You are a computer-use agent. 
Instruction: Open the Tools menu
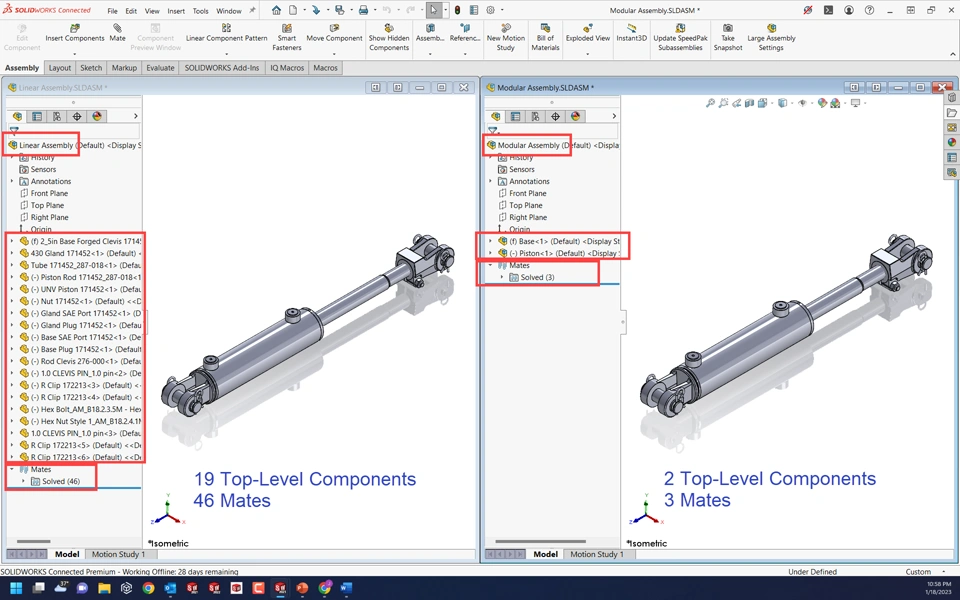pos(200,11)
